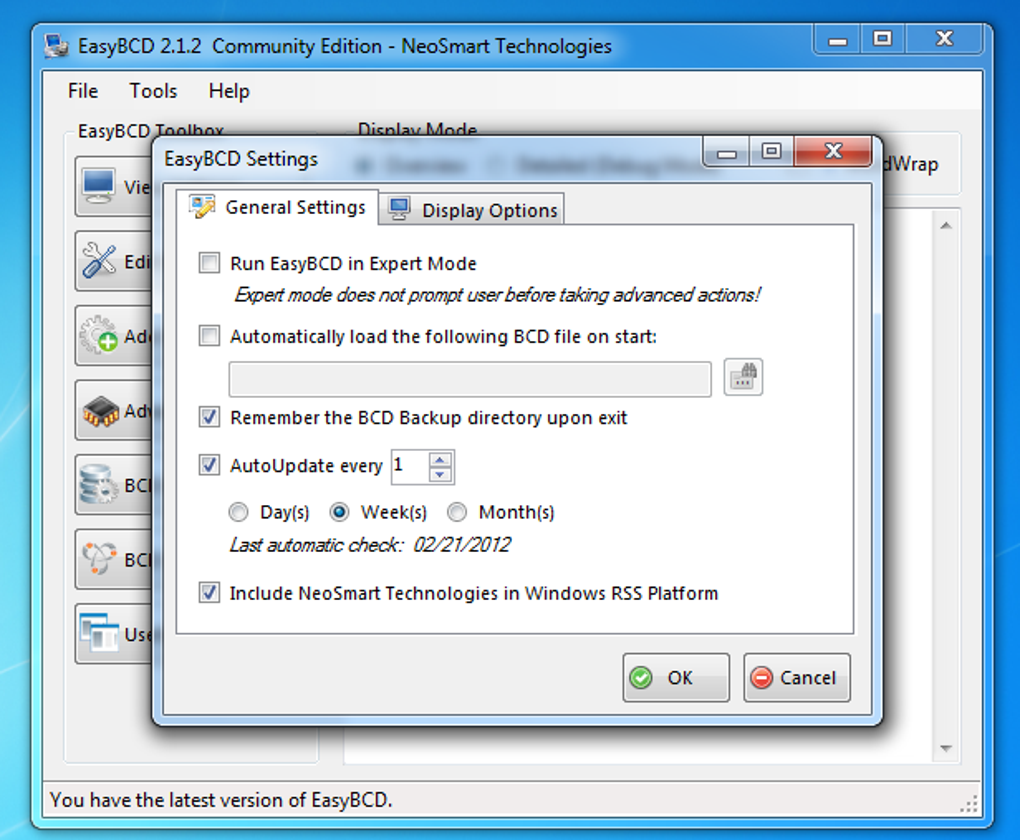The width and height of the screenshot is (1020, 840).
Task: Click the OK button
Action: click(676, 677)
